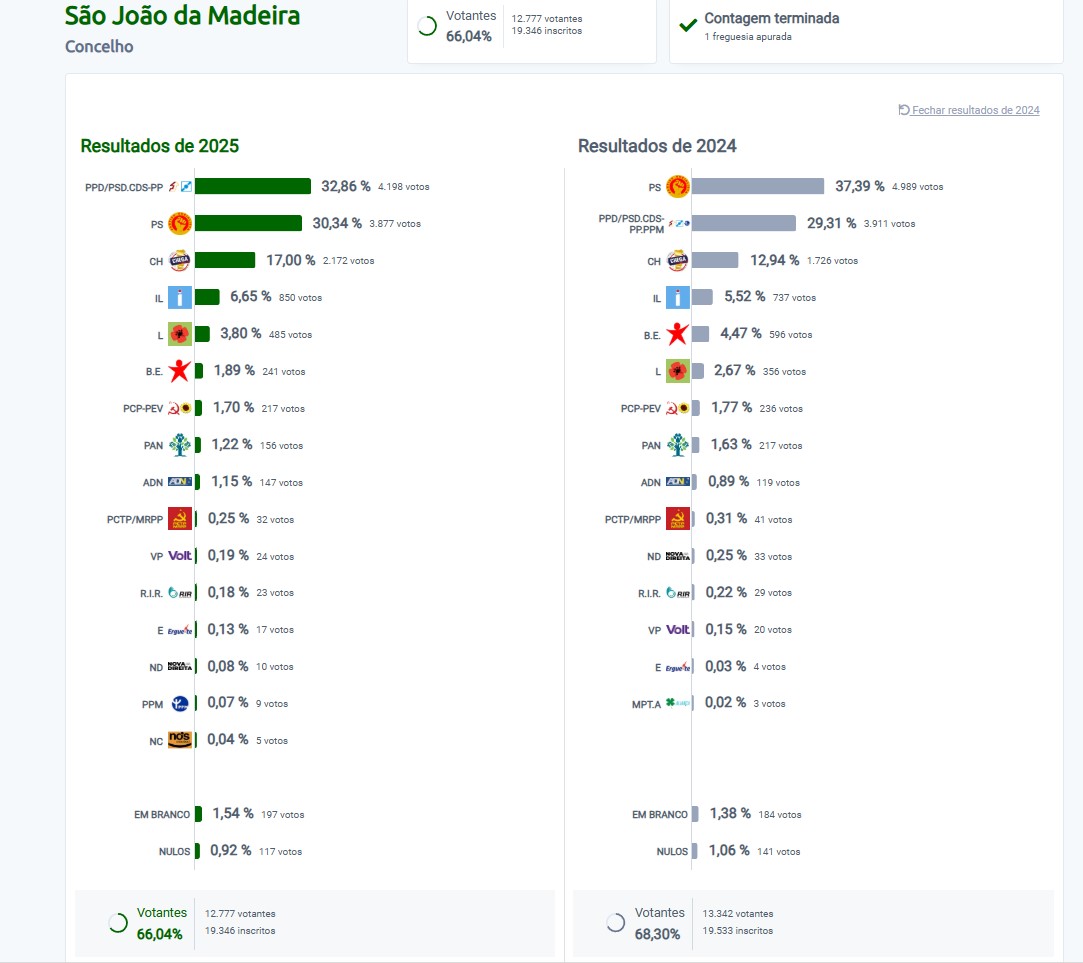1083x963 pixels.
Task: Click 'Resultados de 2024' heading
Action: click(x=657, y=146)
